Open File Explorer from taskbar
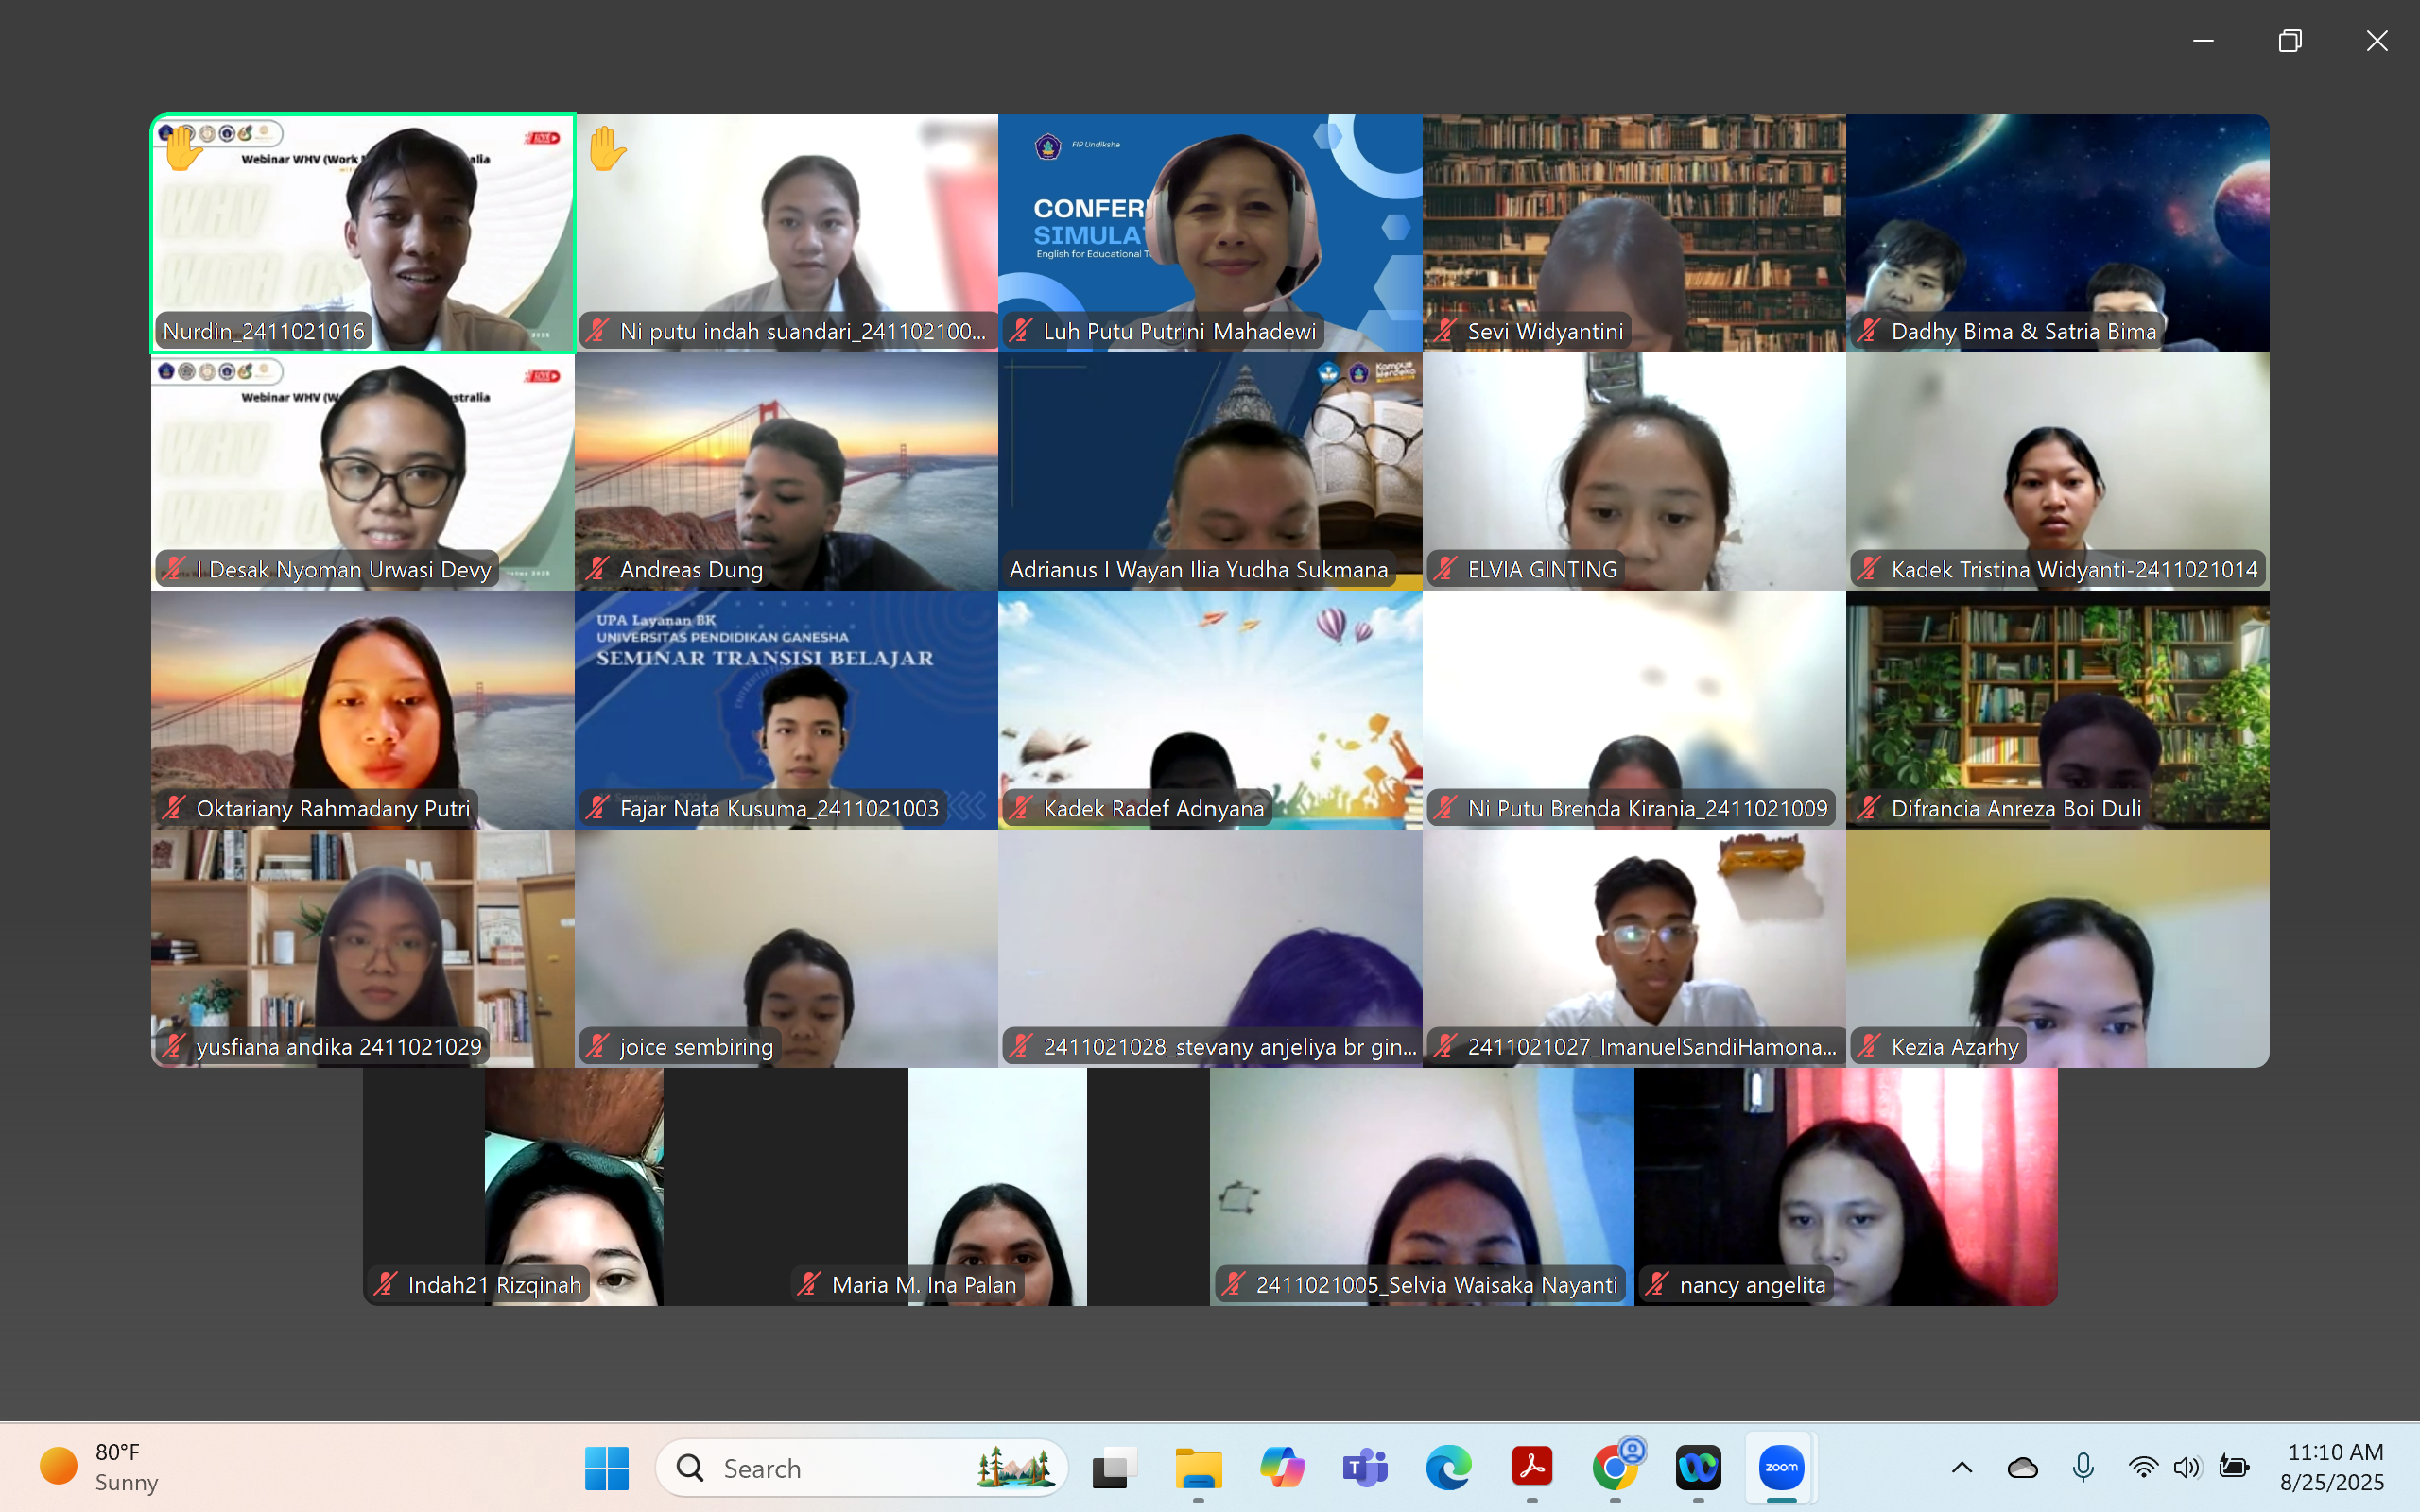The image size is (2420, 1512). click(x=1198, y=1467)
